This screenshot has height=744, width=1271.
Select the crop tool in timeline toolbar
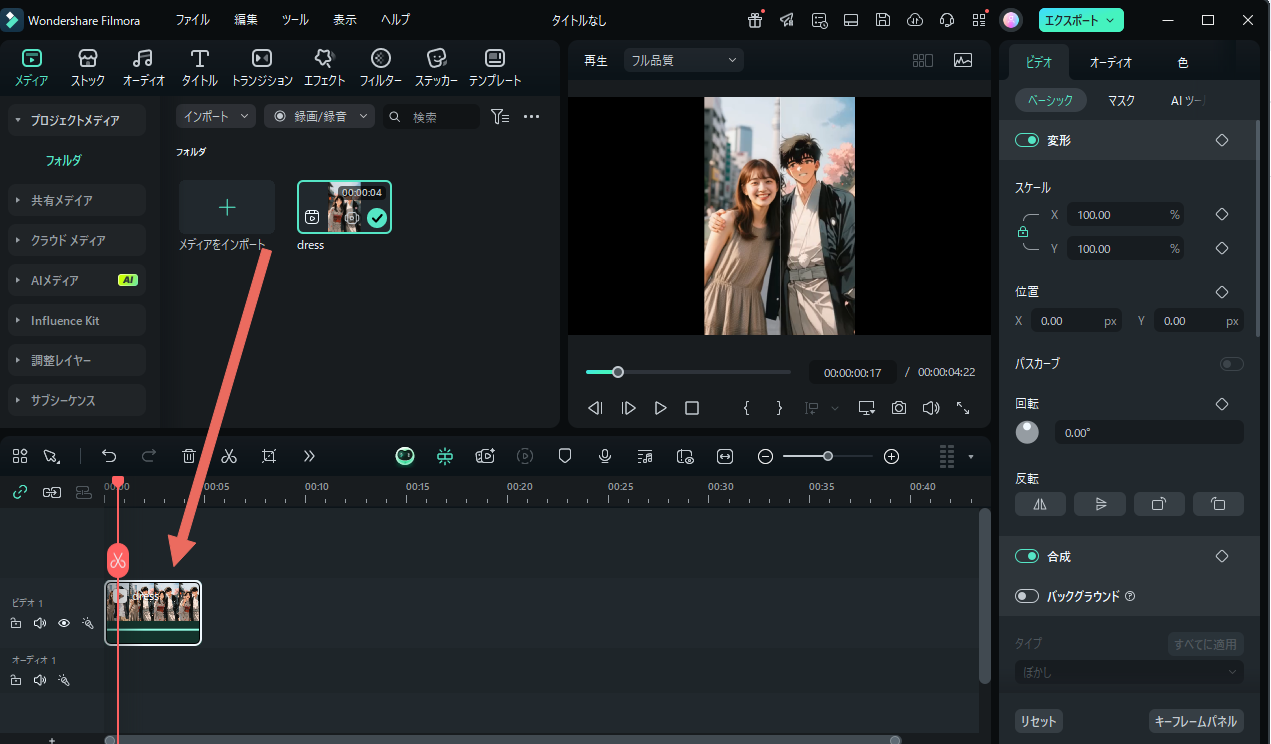coord(269,456)
